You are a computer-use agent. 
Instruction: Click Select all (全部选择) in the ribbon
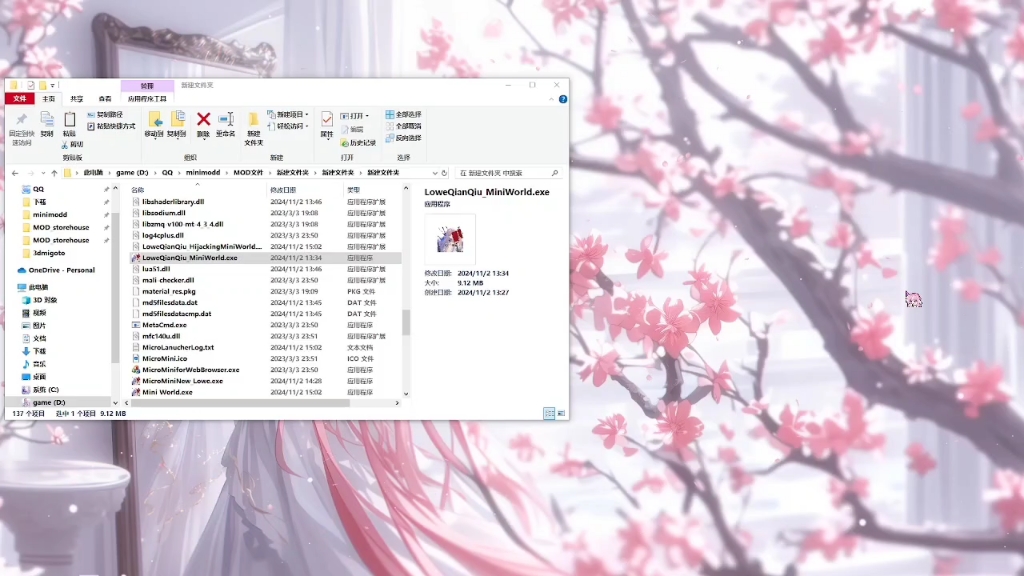[404, 114]
